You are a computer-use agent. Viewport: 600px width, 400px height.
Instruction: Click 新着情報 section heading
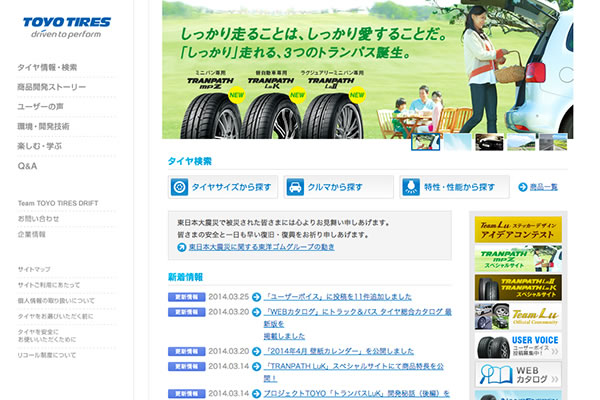[x=186, y=277]
